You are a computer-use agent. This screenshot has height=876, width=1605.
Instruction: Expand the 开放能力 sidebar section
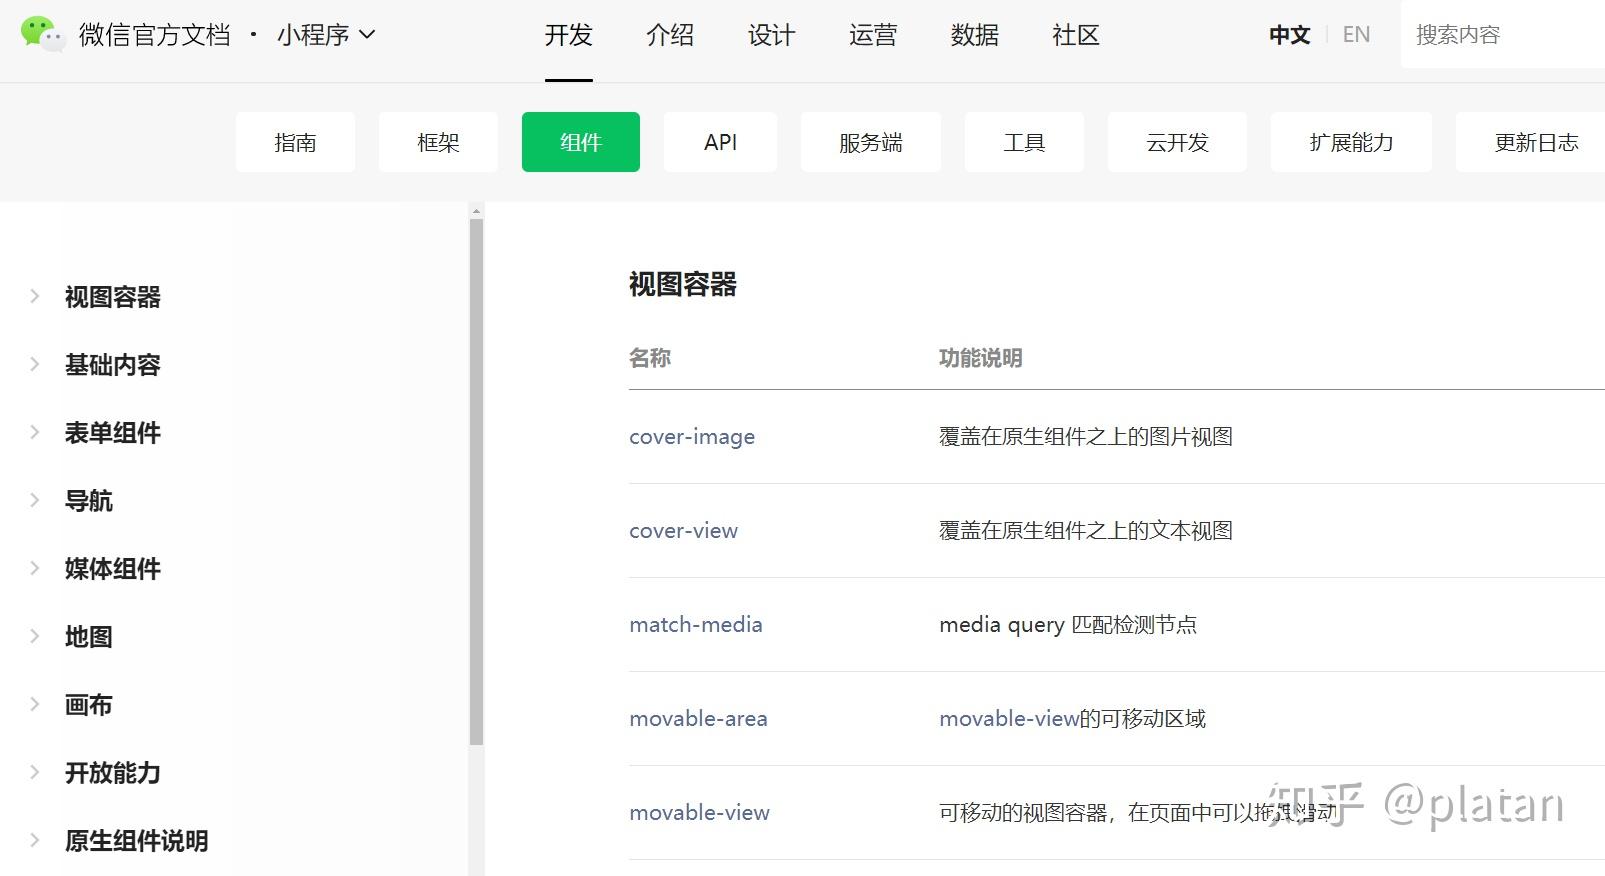112,773
